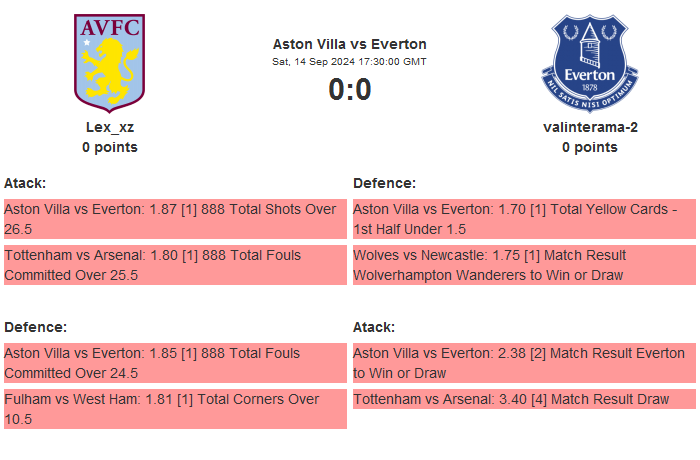Click the Aston Villa club crest
This screenshot has width=700, height=460.
point(110,62)
